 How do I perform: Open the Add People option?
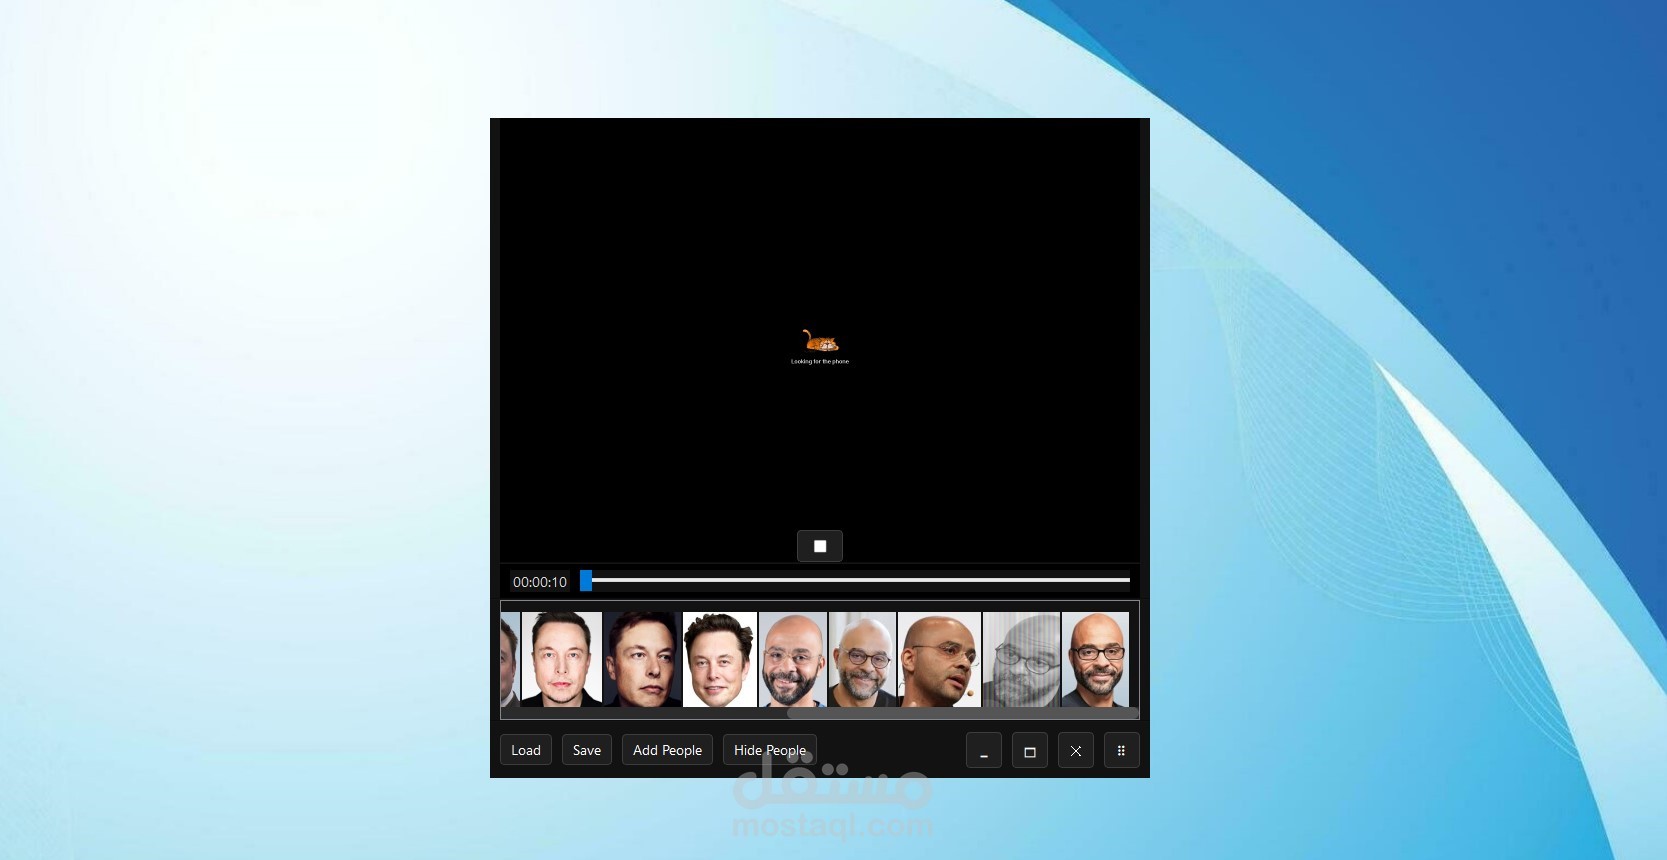pyautogui.click(x=667, y=750)
